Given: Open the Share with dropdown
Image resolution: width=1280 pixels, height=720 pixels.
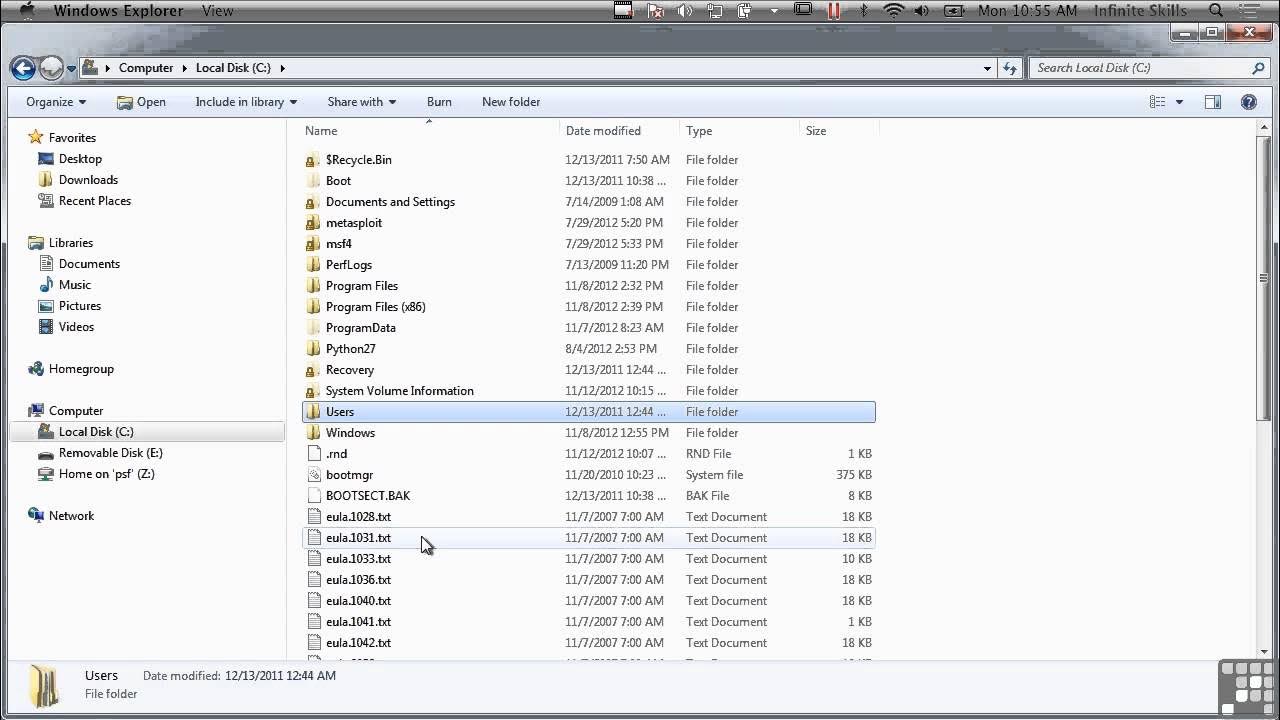Looking at the screenshot, I should click(x=361, y=102).
